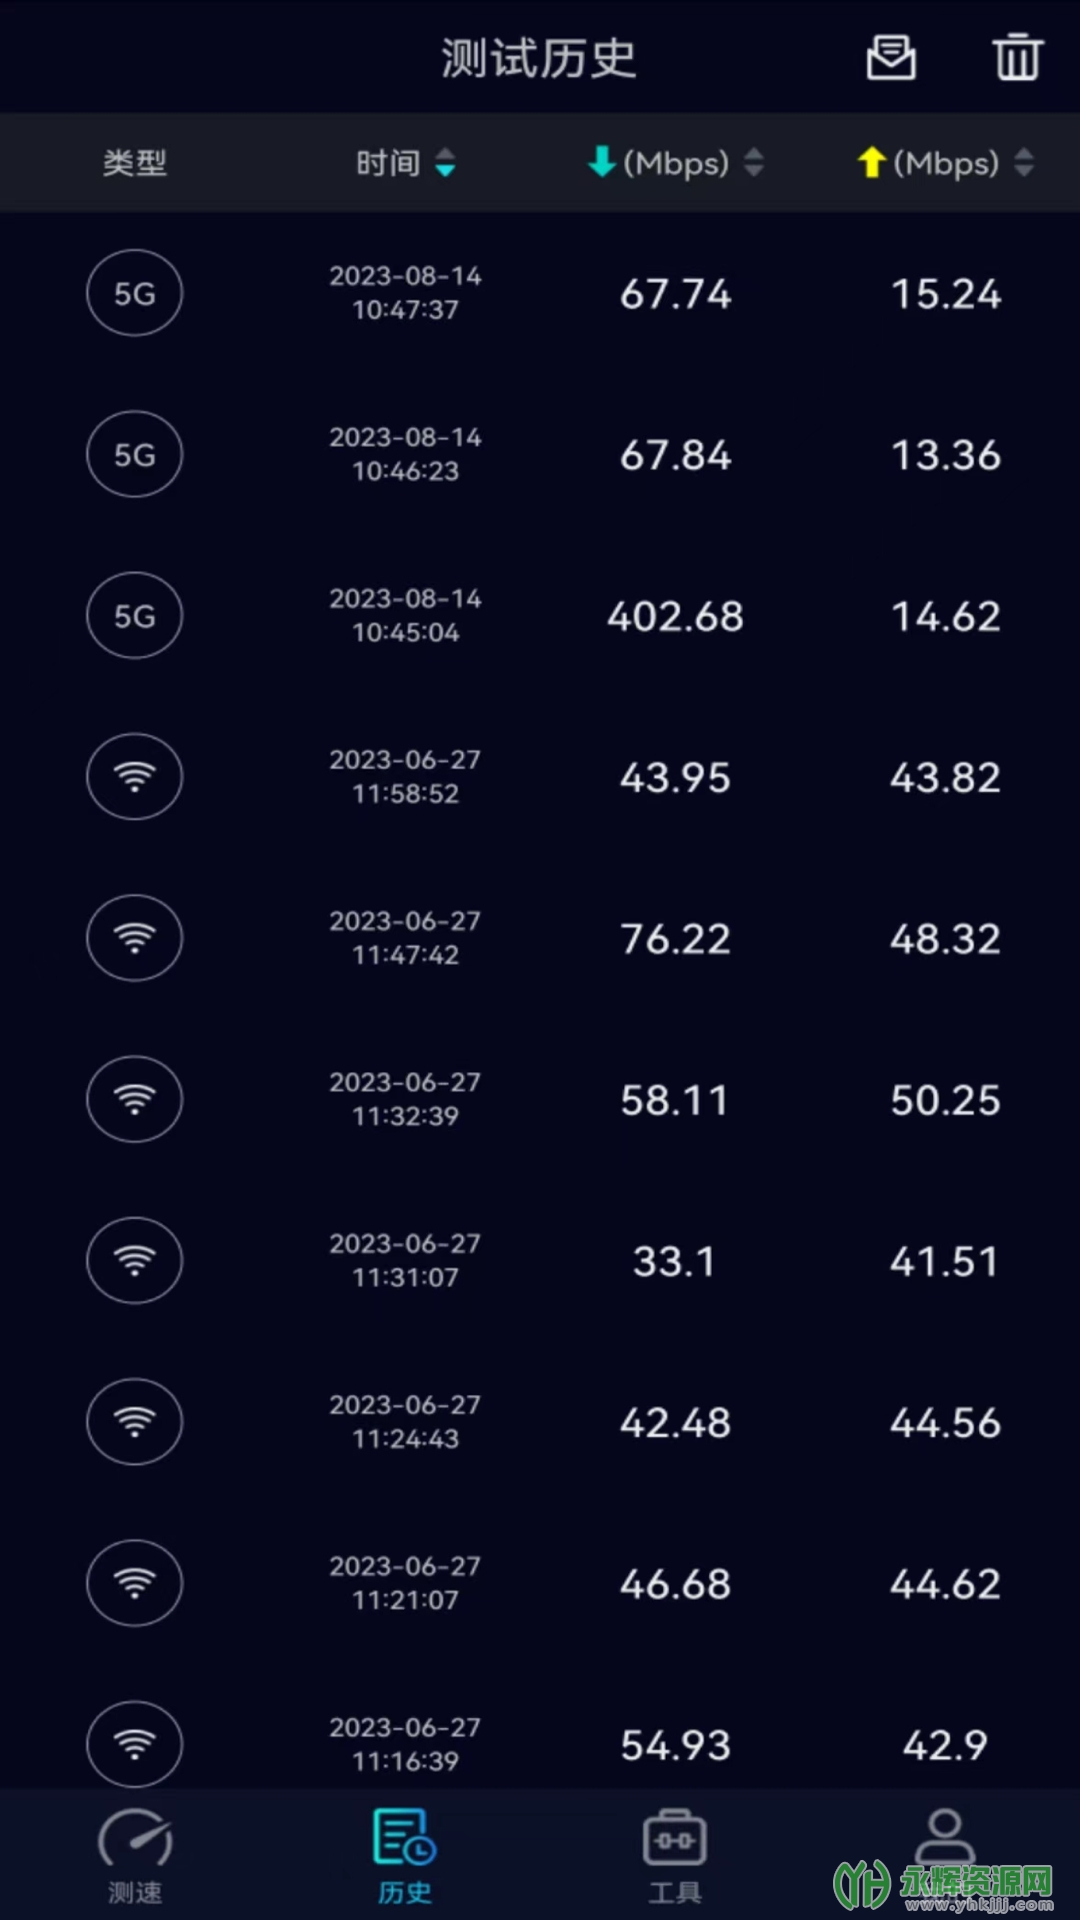1080x1920 pixels.
Task: Tap 5G icon of 402.68 Mbps record
Action: (135, 616)
